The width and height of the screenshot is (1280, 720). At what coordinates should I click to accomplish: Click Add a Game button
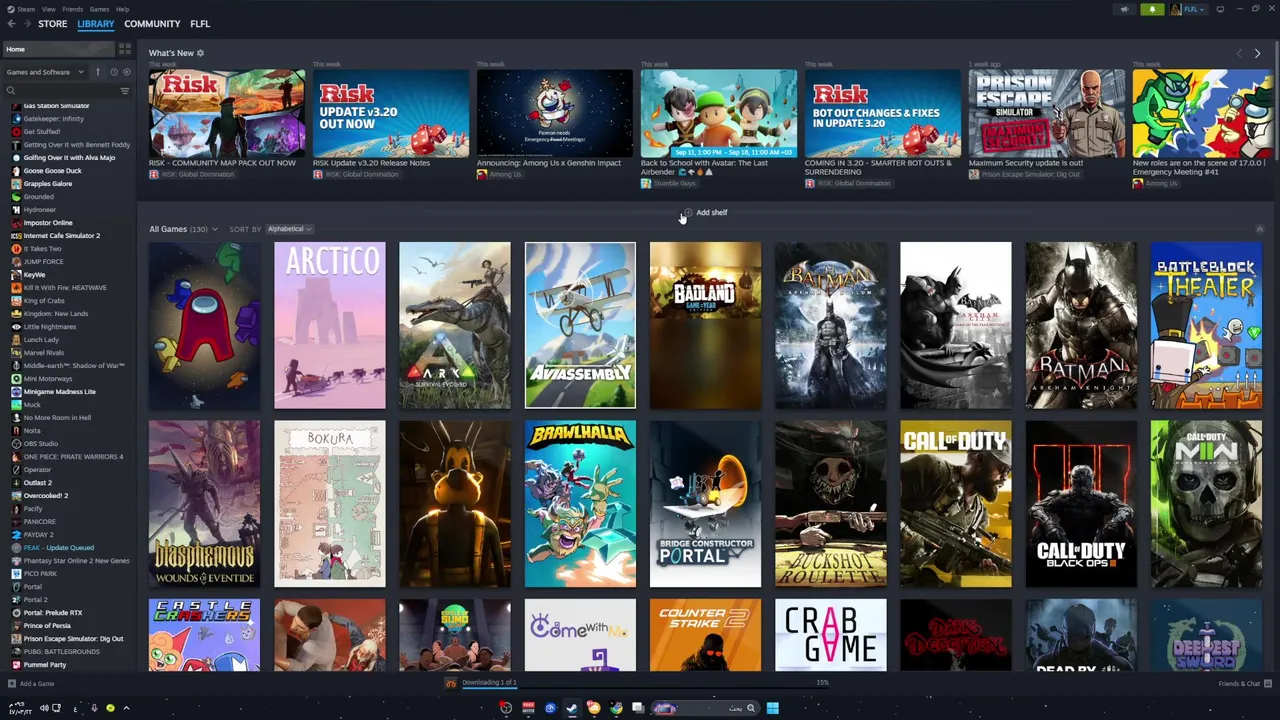(x=31, y=684)
